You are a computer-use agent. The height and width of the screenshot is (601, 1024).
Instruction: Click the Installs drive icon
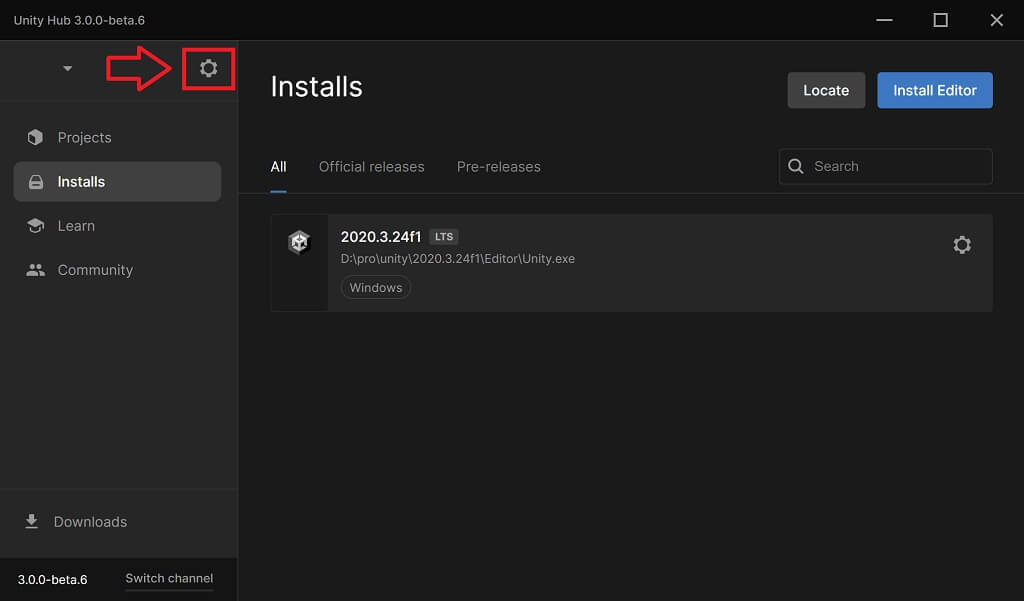click(36, 182)
